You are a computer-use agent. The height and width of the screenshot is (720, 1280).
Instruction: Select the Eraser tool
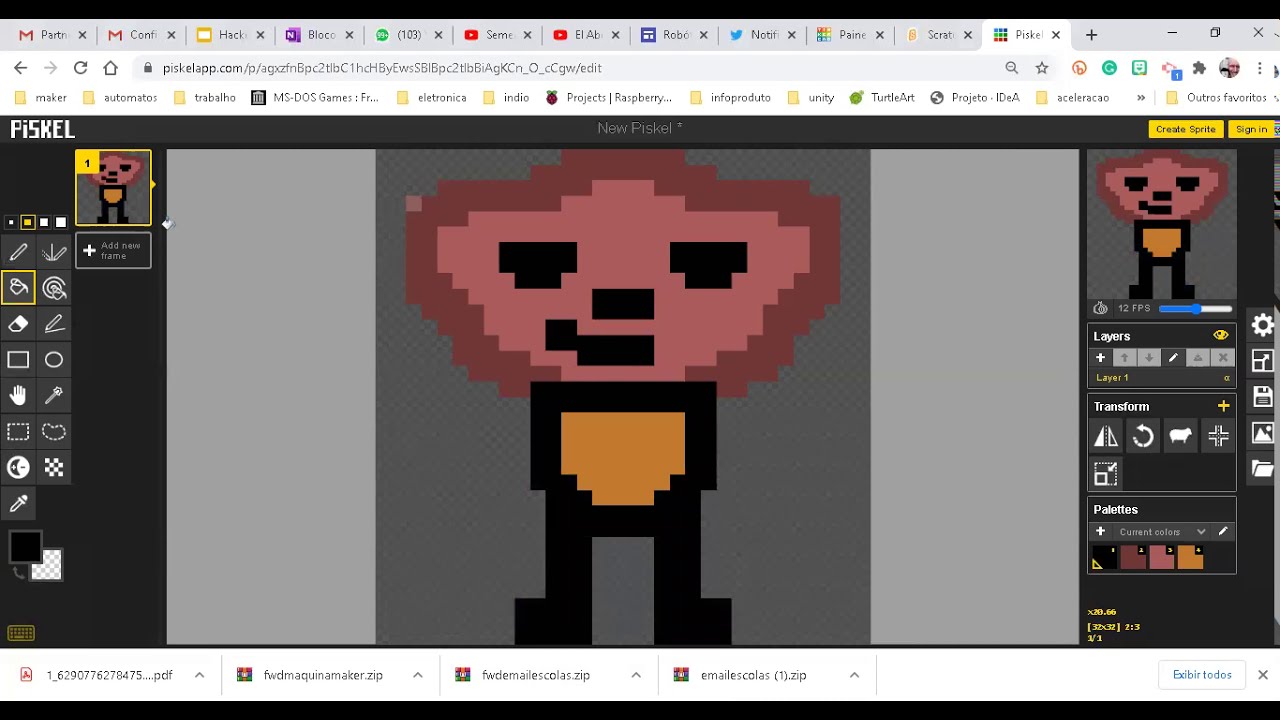click(x=18, y=324)
